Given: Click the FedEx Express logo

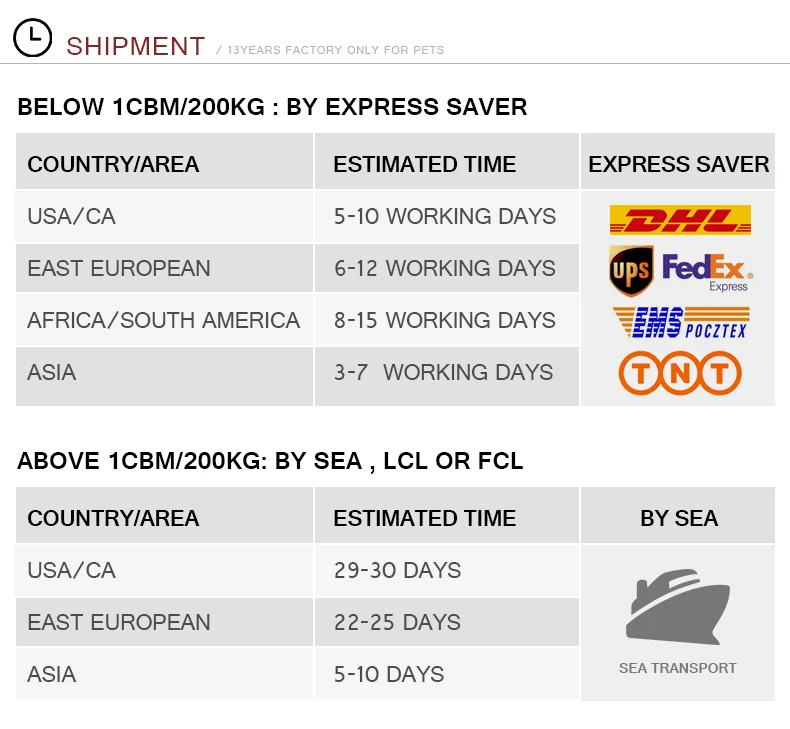Looking at the screenshot, I should click(707, 271).
